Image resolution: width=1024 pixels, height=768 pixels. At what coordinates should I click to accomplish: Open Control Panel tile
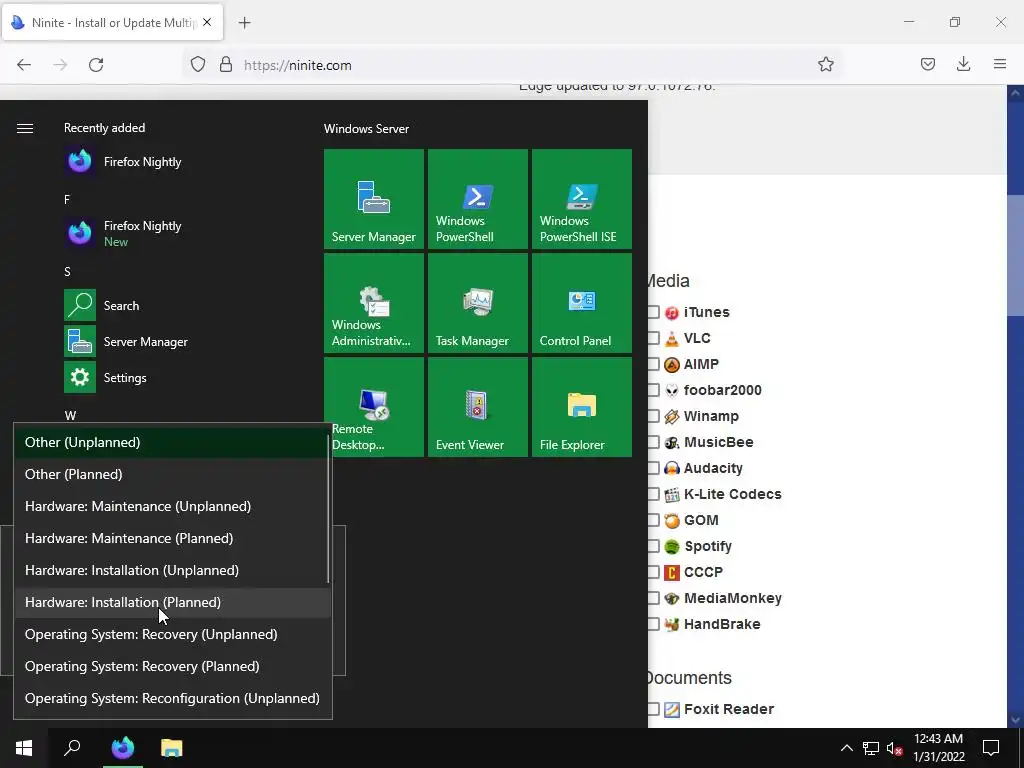click(581, 302)
